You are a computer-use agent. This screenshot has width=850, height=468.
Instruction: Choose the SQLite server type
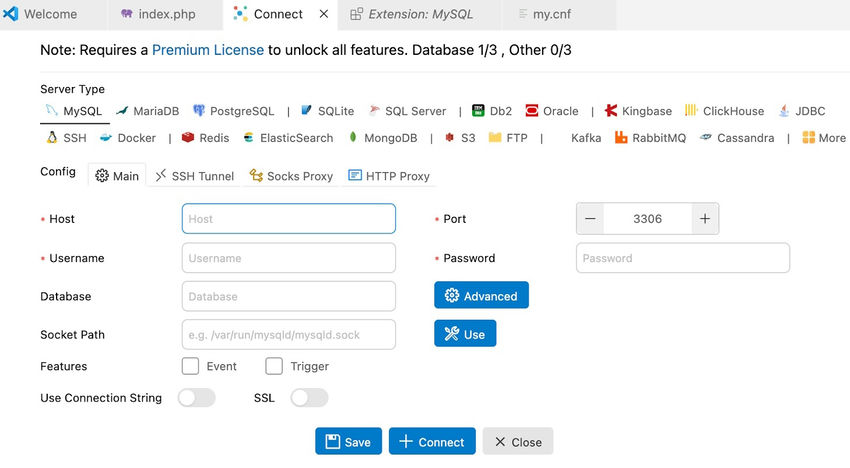[327, 111]
